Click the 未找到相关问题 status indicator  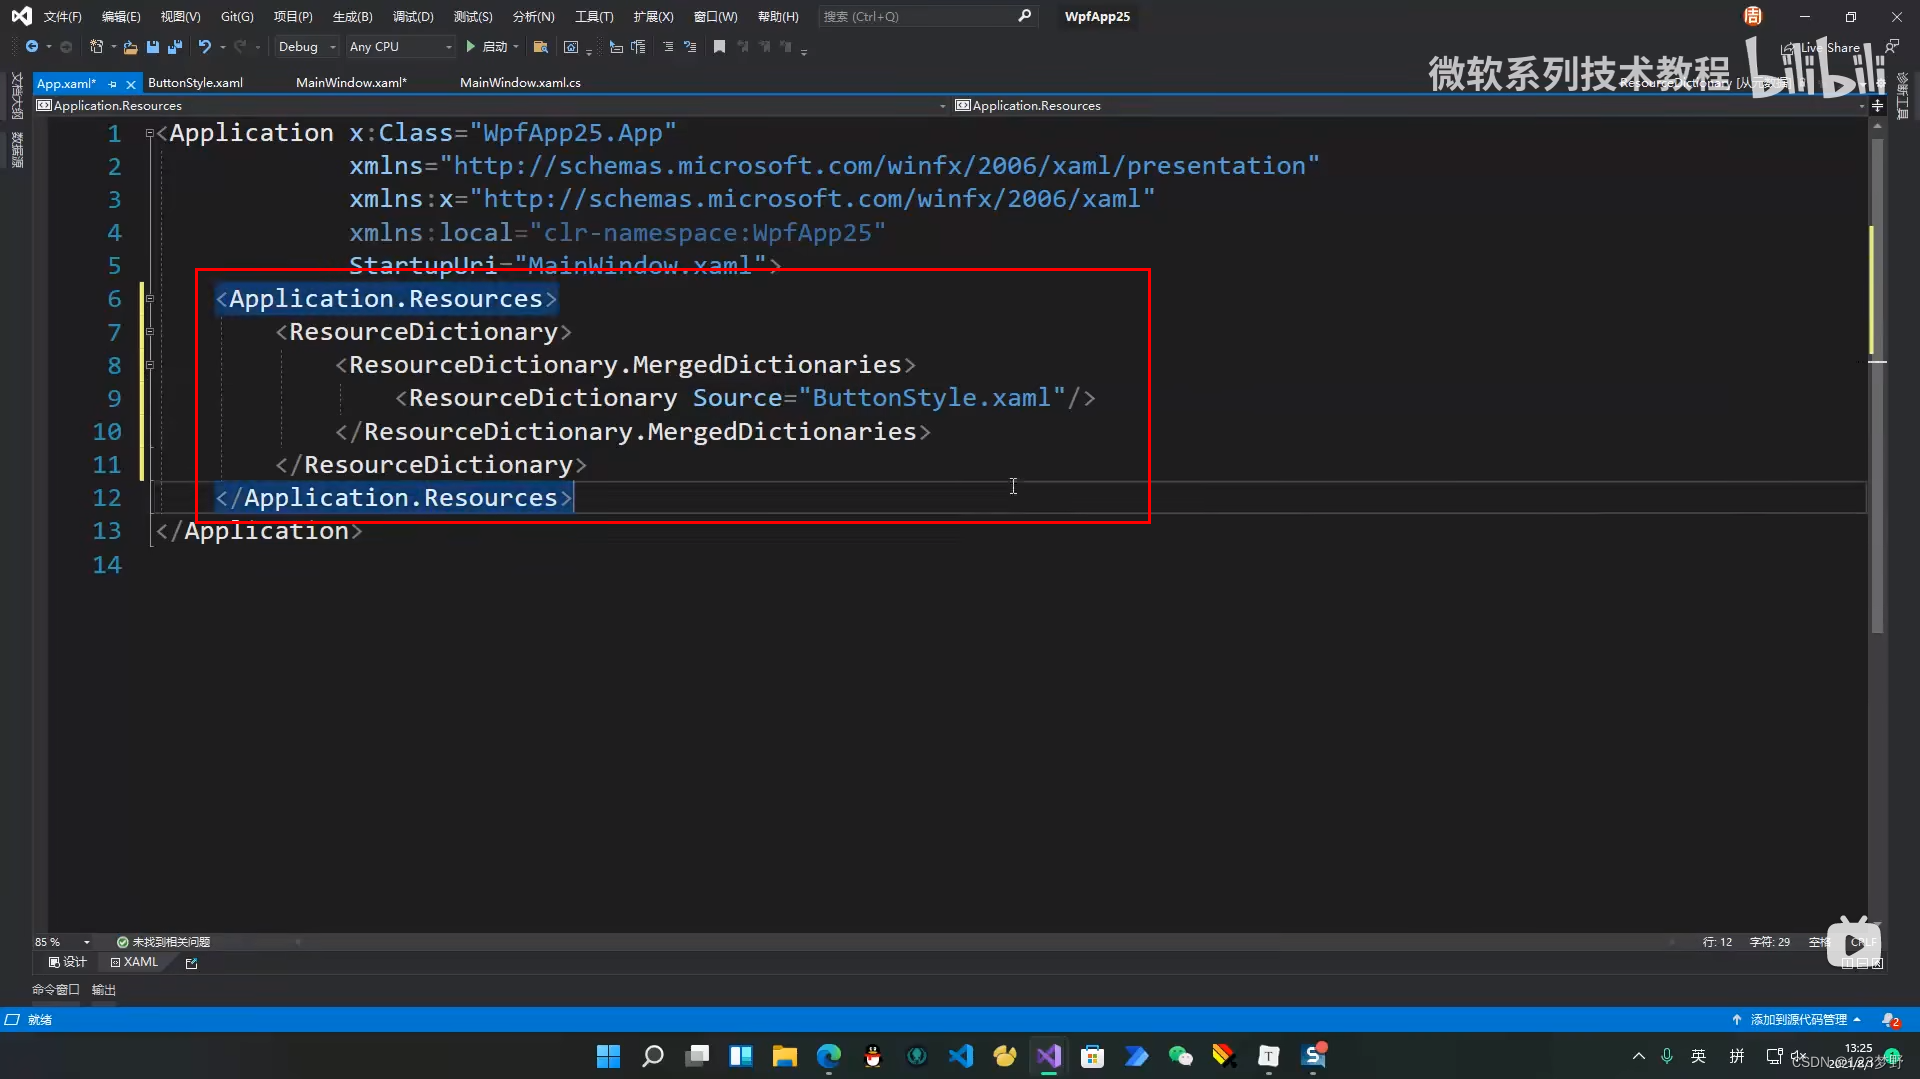tap(163, 942)
